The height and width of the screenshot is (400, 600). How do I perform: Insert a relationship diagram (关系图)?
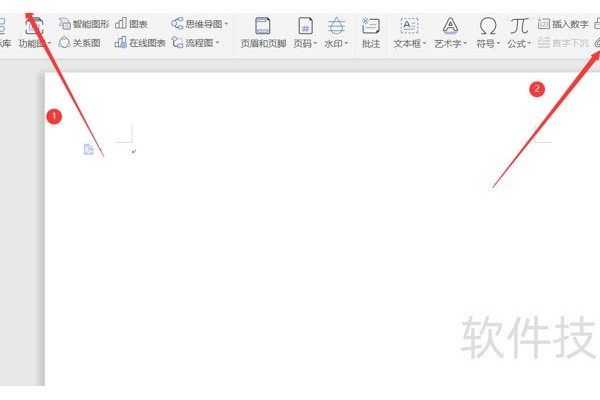[x=79, y=43]
